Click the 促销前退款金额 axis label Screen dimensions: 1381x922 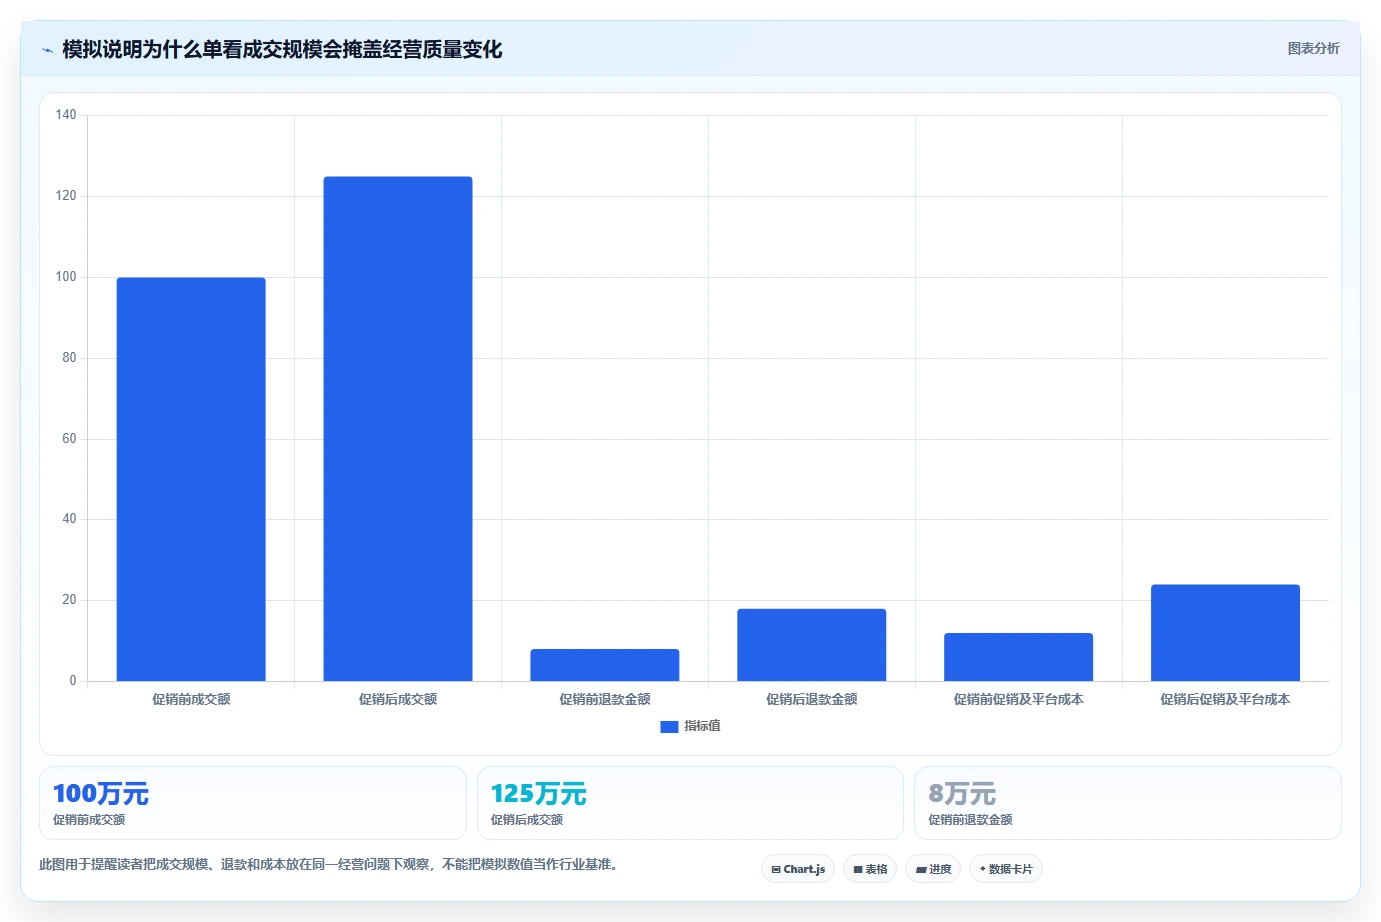click(605, 699)
